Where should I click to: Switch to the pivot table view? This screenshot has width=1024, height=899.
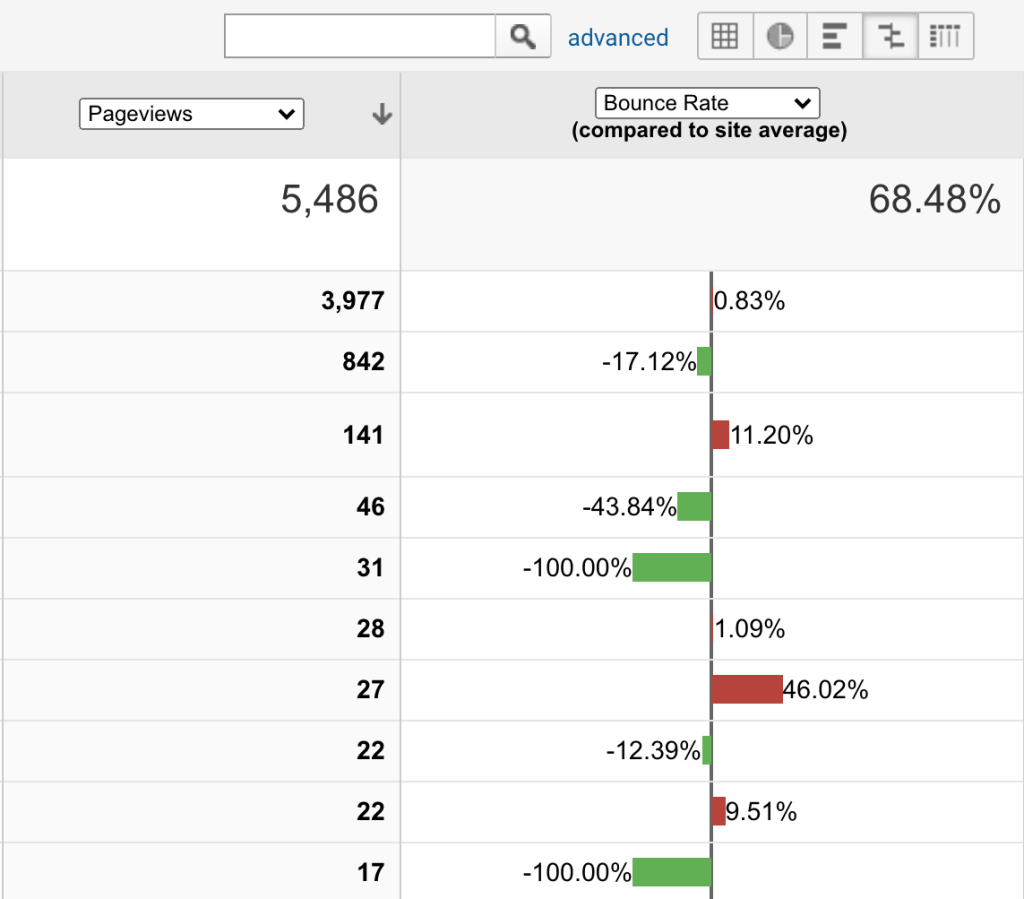945,36
